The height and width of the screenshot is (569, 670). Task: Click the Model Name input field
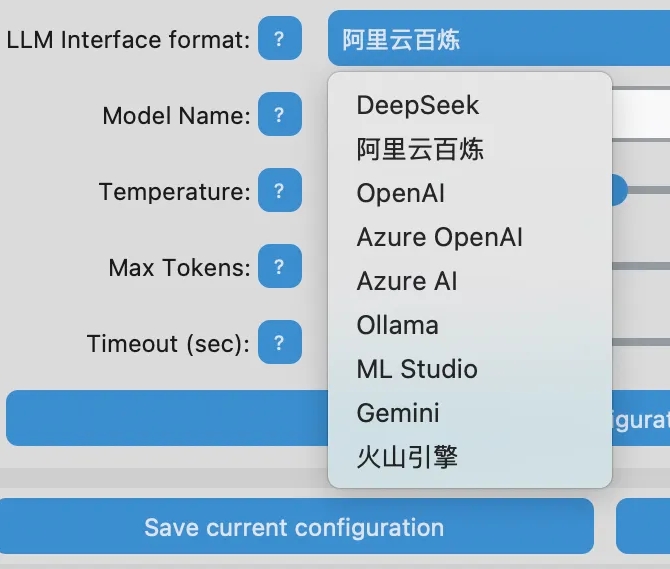tap(641, 114)
